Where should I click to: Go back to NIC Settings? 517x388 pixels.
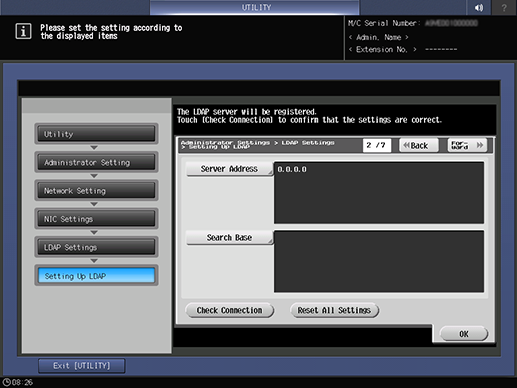pyautogui.click(x=96, y=219)
